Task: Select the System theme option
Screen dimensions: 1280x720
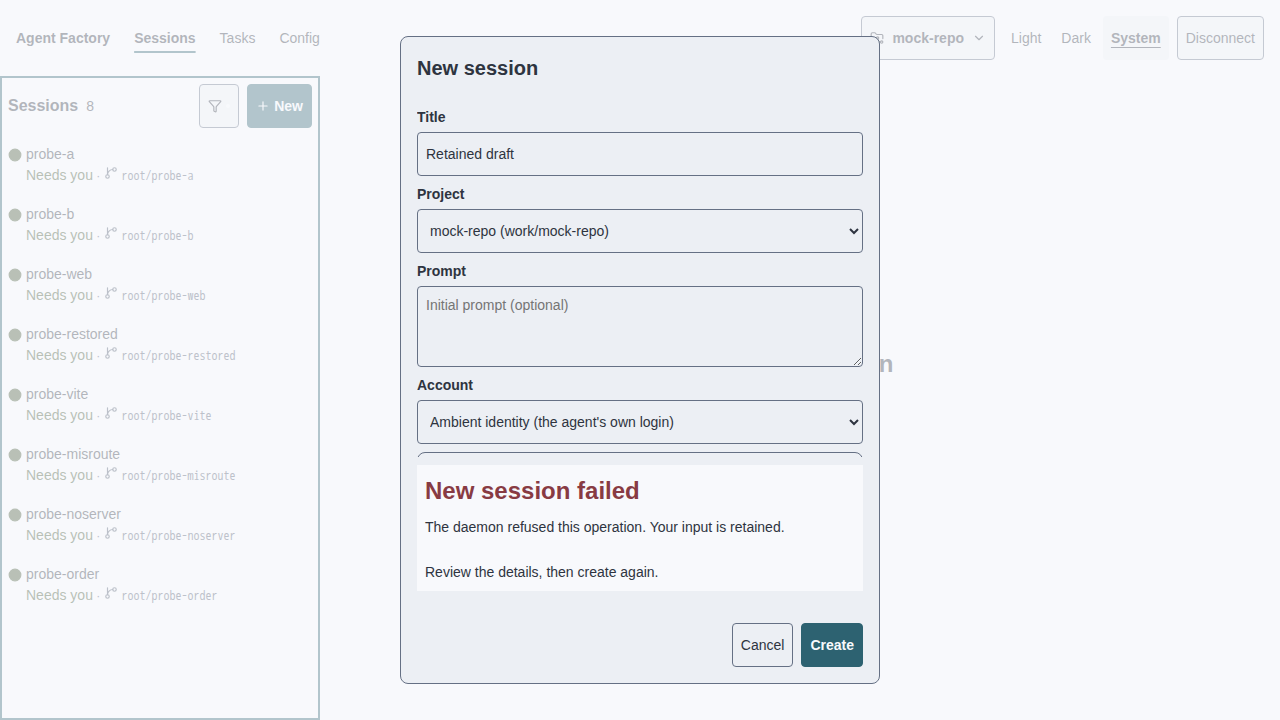Action: [1136, 38]
